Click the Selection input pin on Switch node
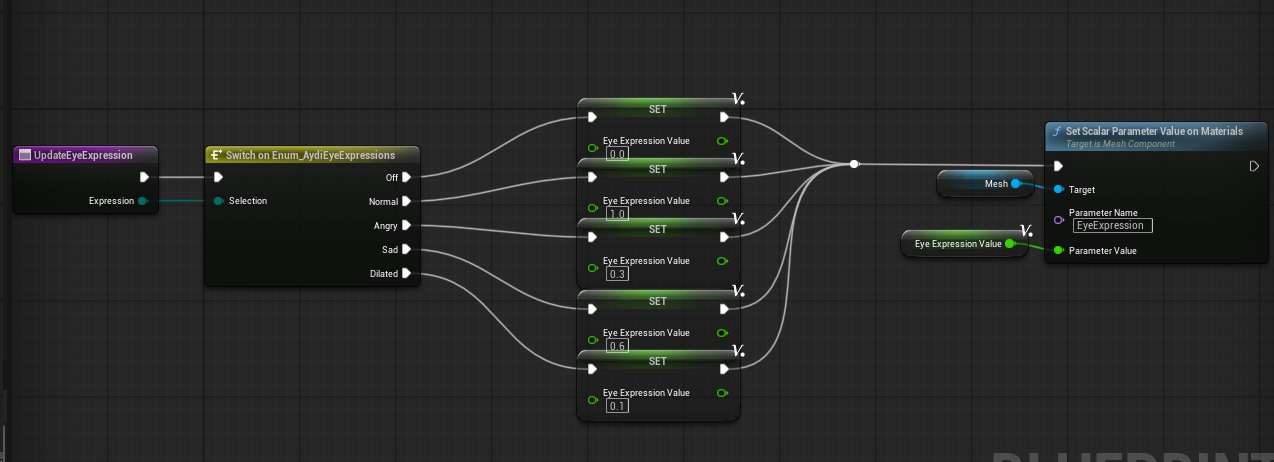 [218, 201]
